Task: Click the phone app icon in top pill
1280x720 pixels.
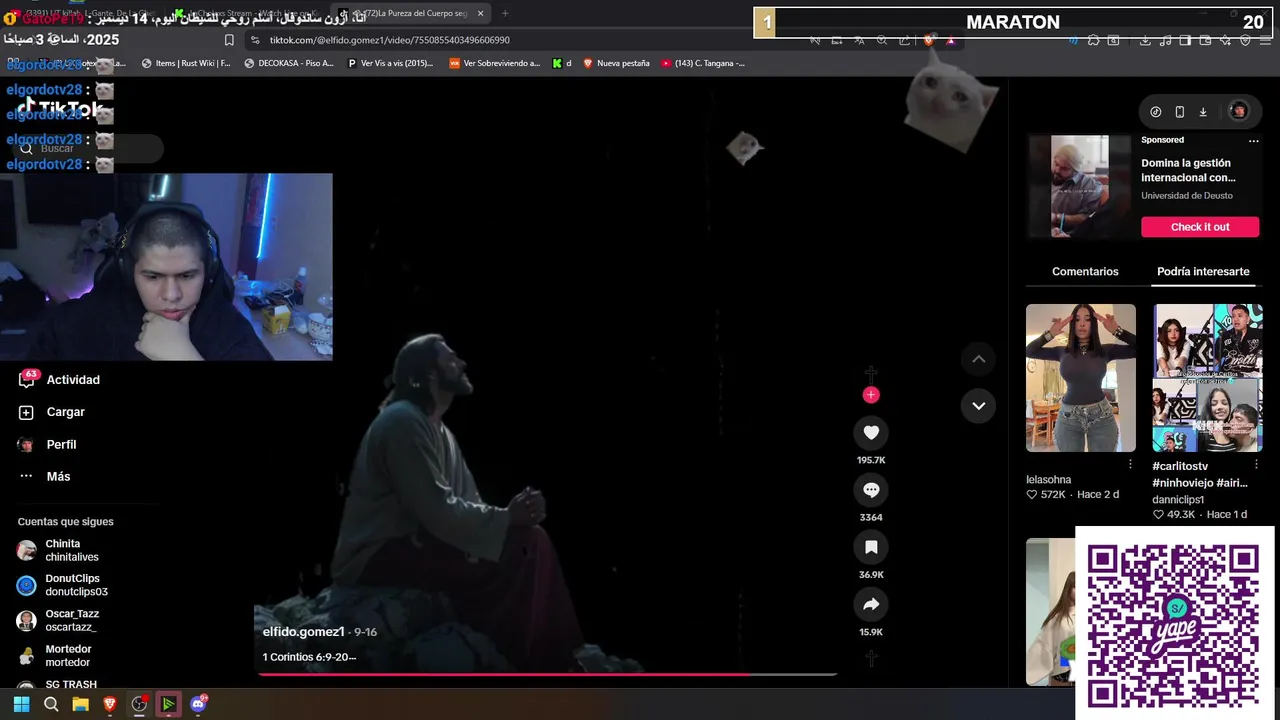Action: click(1180, 112)
